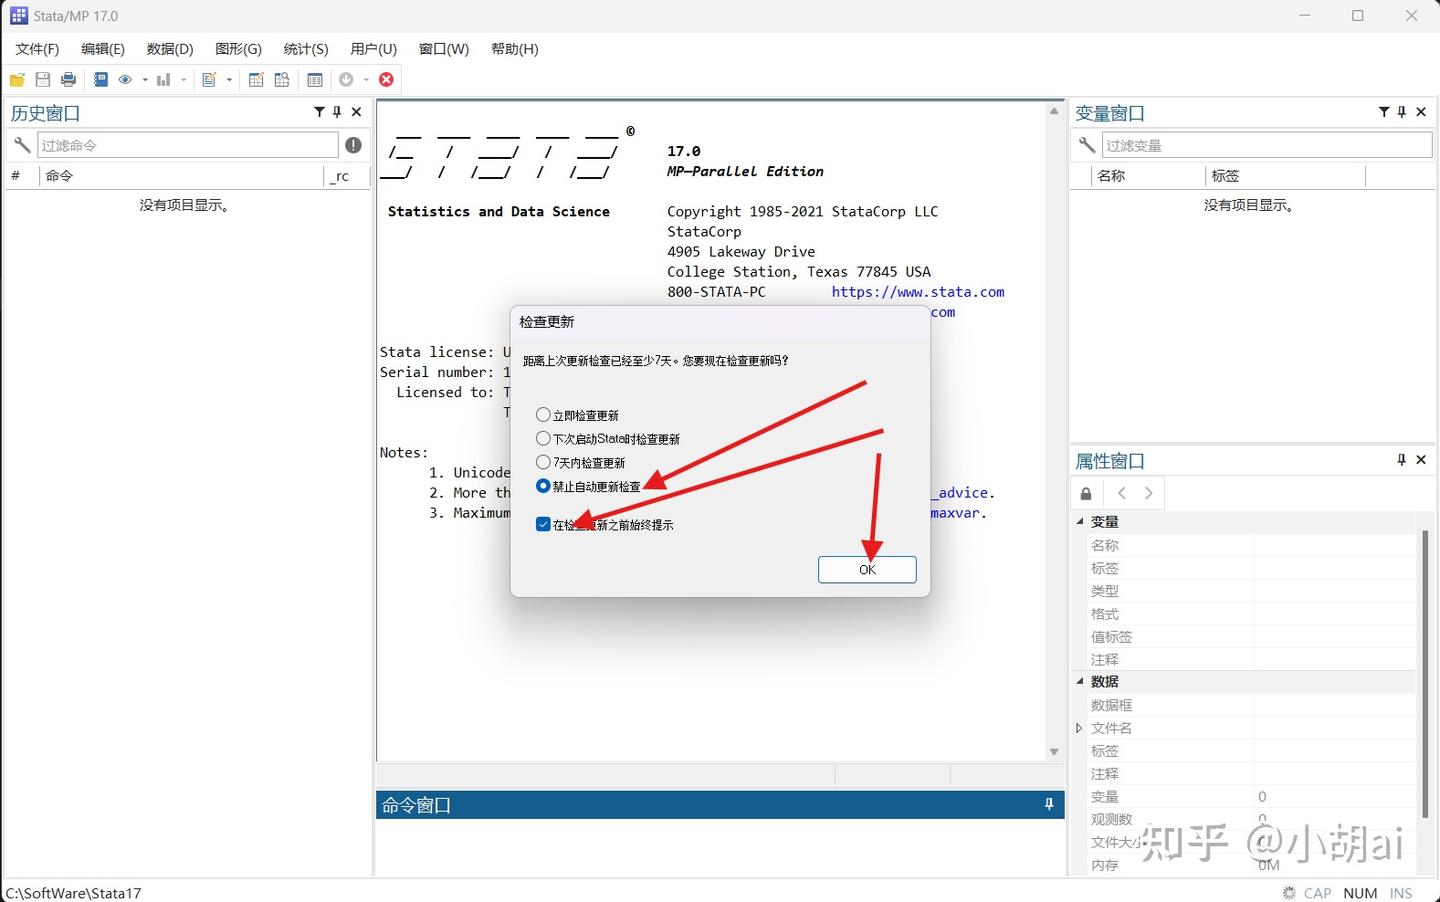Expand the 文件名 row in Properties
The width and height of the screenshot is (1440, 902).
pyautogui.click(x=1079, y=728)
